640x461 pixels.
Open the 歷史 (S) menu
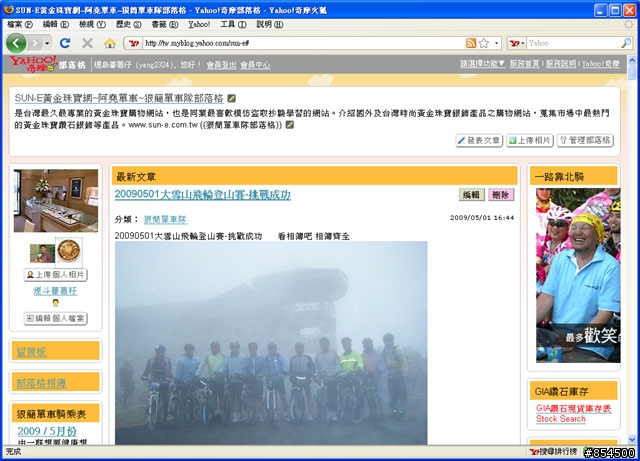coord(128,24)
